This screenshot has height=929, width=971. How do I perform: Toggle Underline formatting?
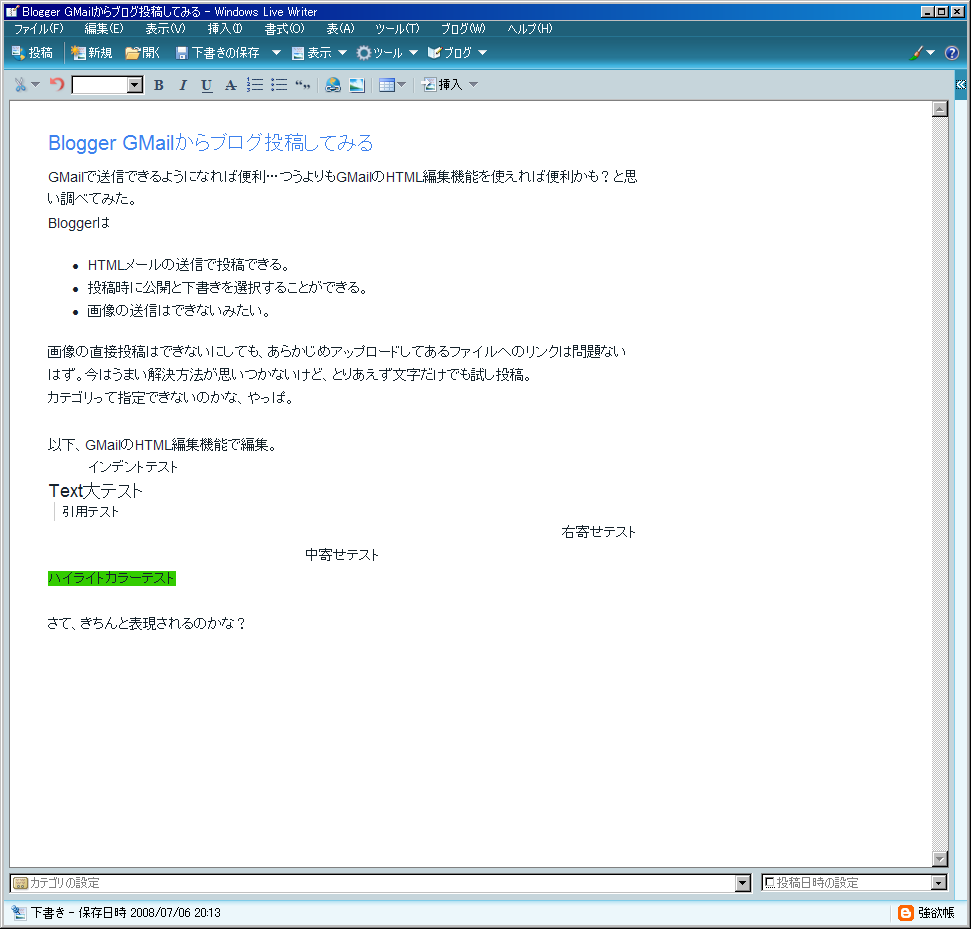[207, 85]
